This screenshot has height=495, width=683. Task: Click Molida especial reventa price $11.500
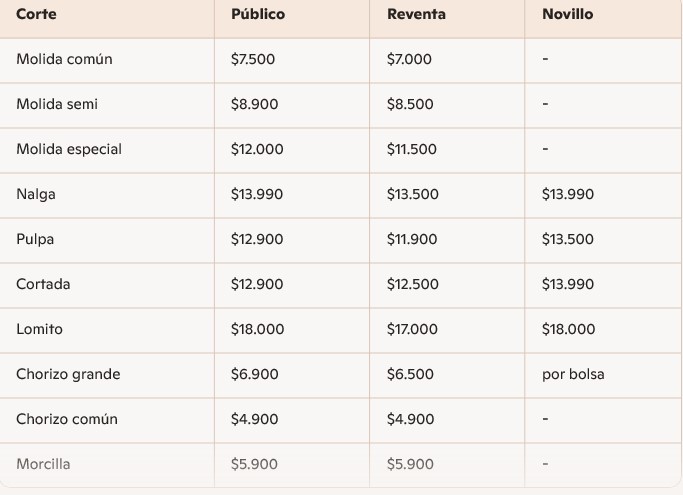[411, 149]
